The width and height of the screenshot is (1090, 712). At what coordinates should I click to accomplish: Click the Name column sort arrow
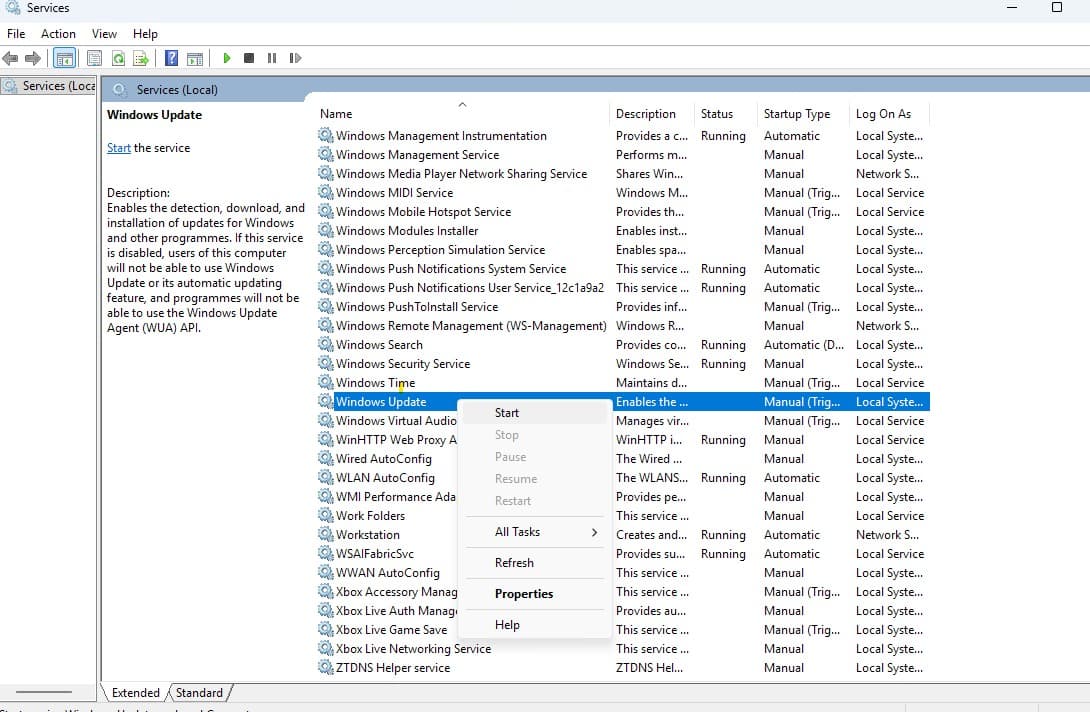[x=462, y=103]
